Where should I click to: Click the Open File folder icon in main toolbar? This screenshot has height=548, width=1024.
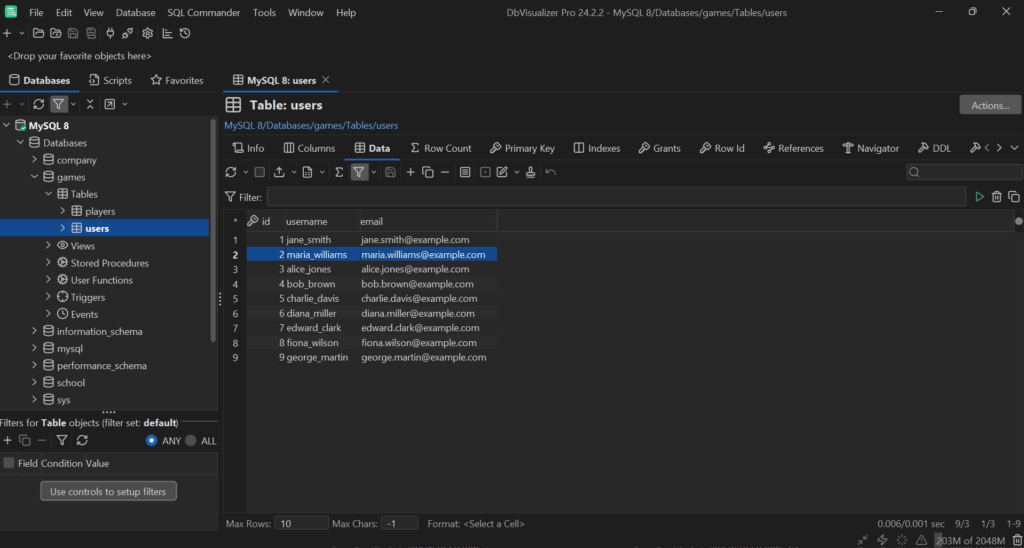tap(39, 33)
